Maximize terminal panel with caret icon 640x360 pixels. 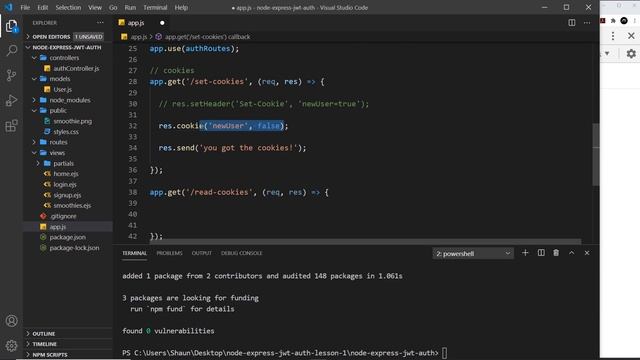tap(571, 253)
